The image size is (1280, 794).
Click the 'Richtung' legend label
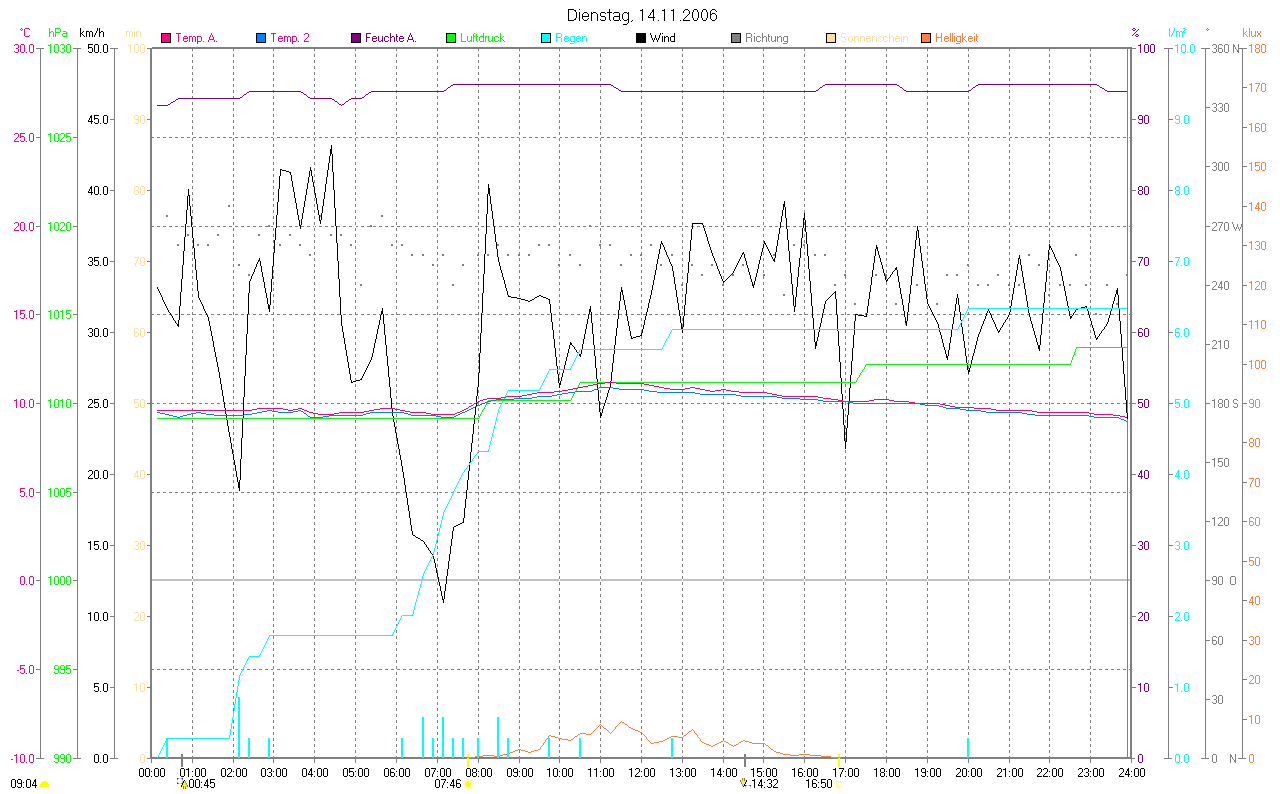pyautogui.click(x=767, y=38)
